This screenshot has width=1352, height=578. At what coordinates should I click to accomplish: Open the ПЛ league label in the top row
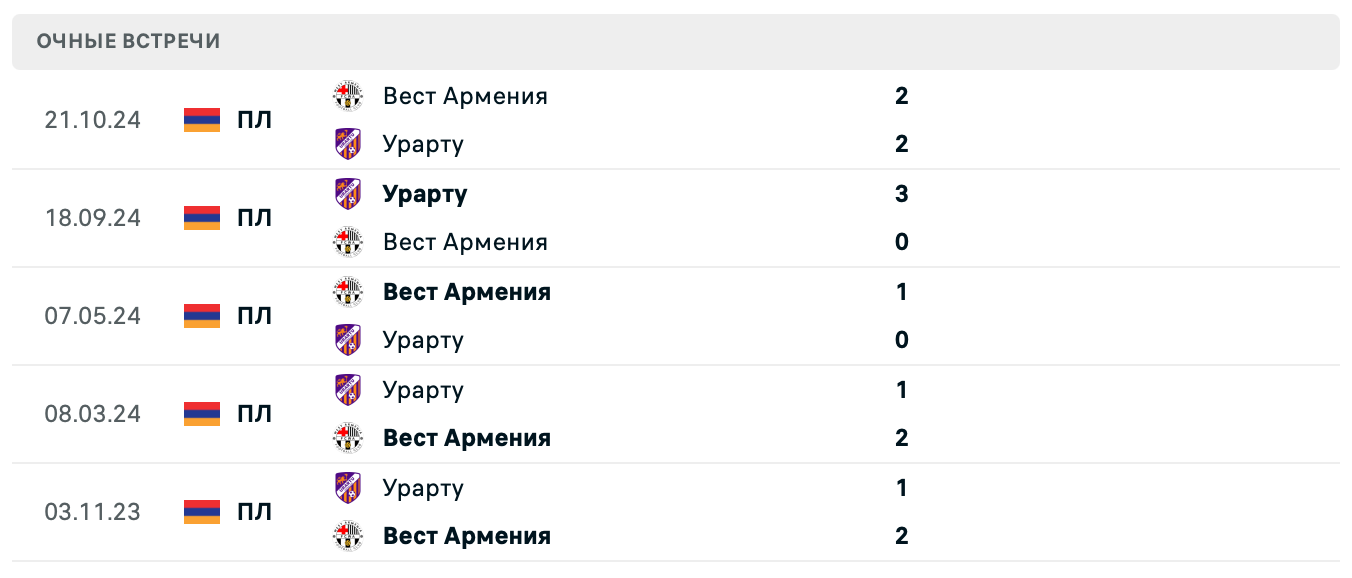256,120
